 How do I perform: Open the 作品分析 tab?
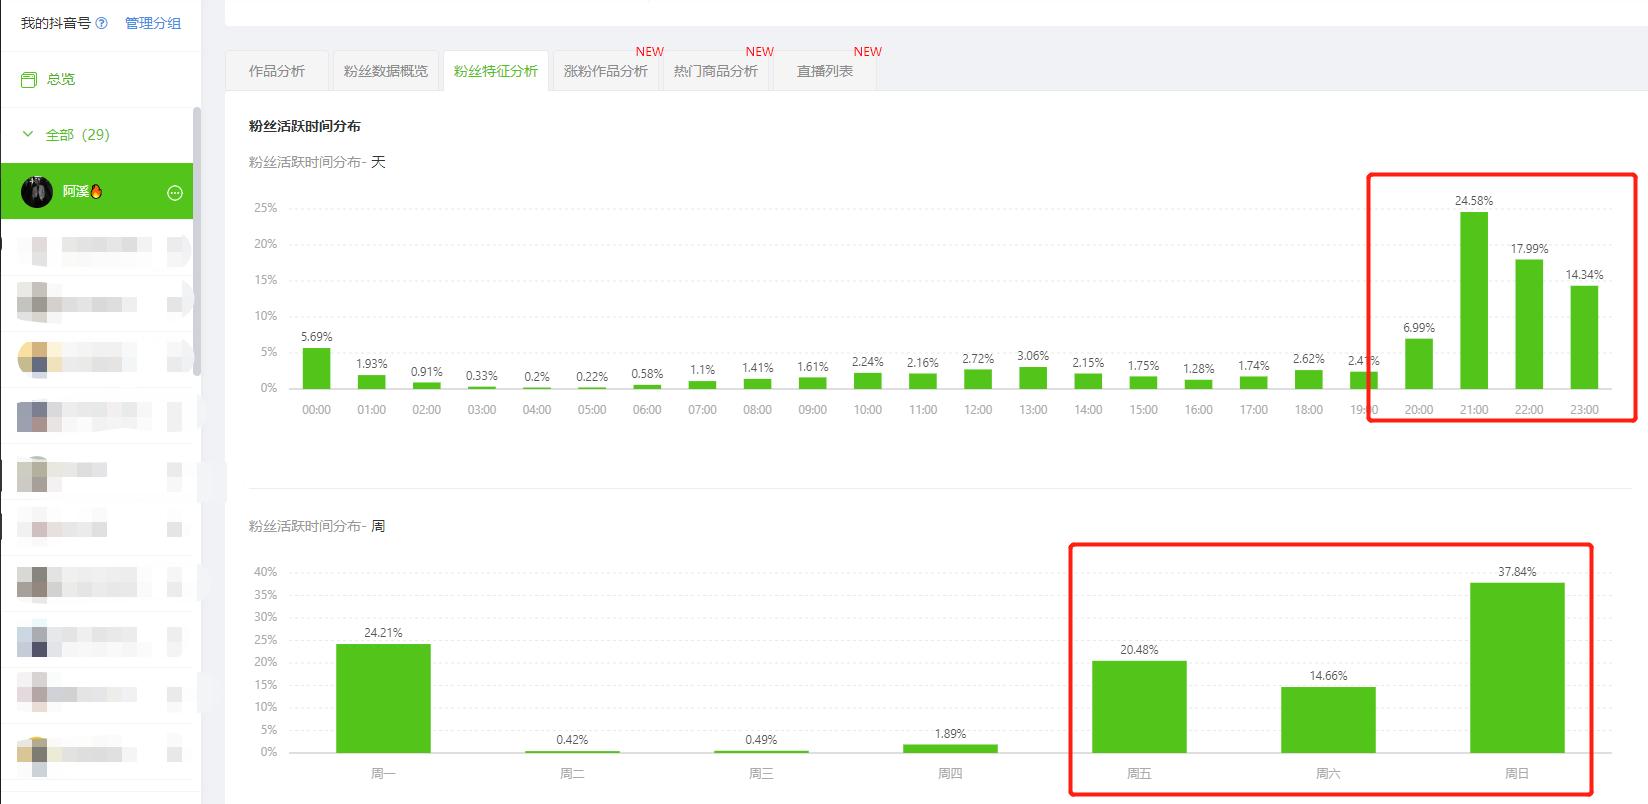277,71
